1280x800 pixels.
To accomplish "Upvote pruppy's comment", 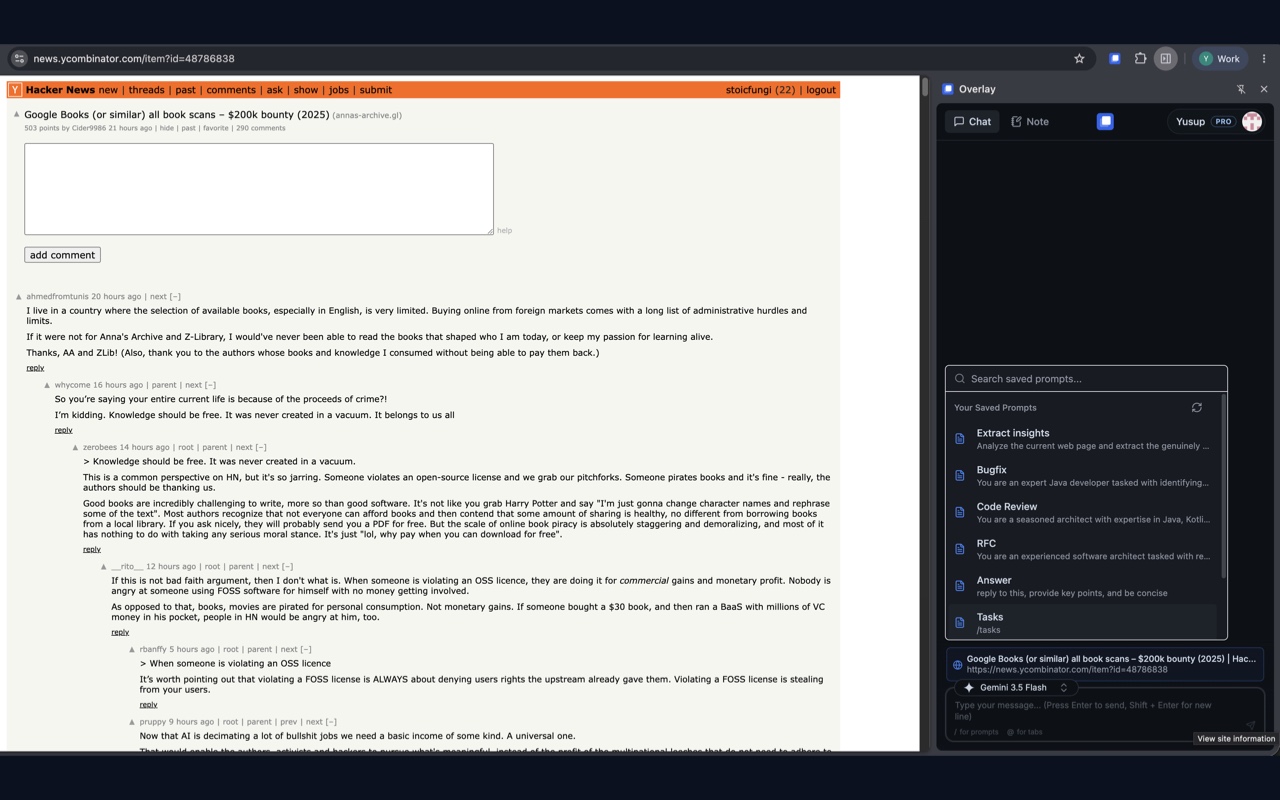I will (x=132, y=722).
